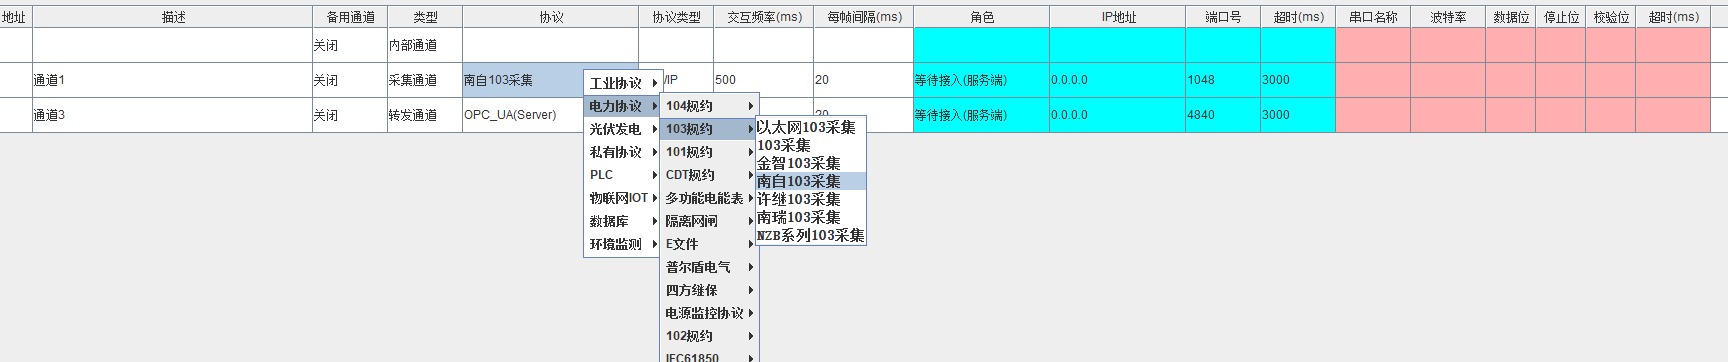
Task: Select 通道1 backup channel cell 关闭
Action: [x=350, y=80]
